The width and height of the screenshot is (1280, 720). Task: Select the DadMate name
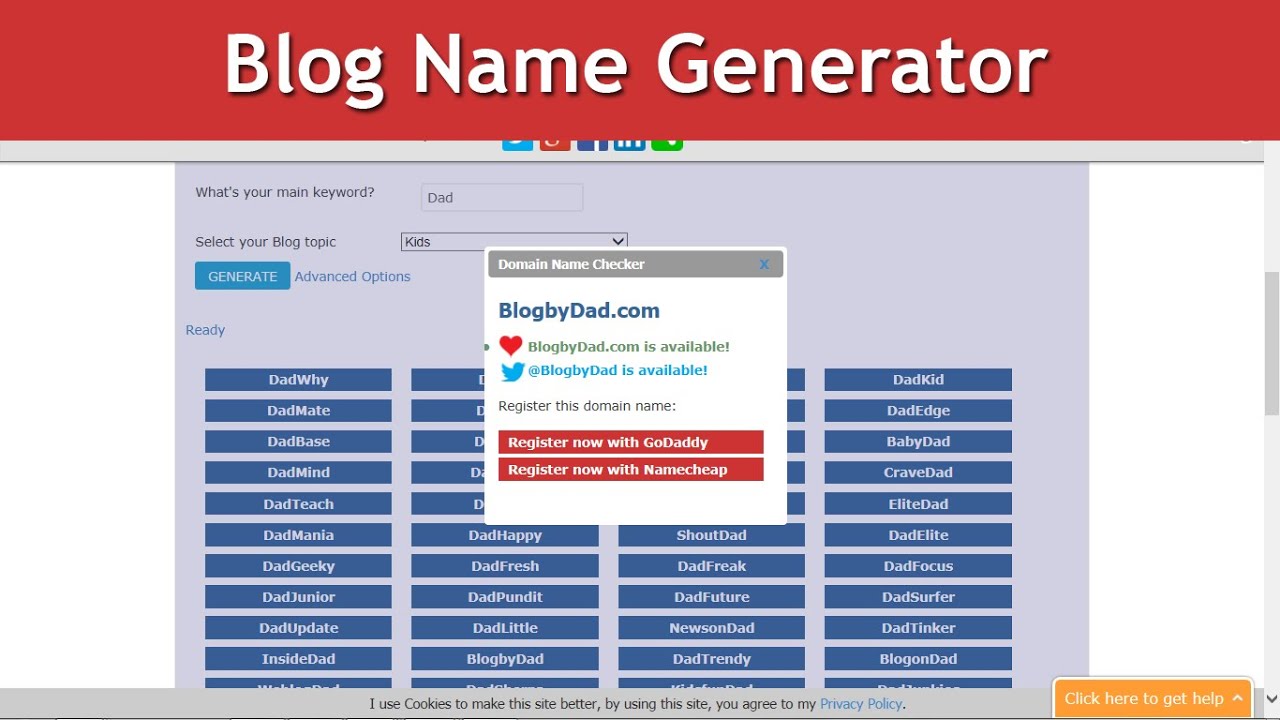click(x=298, y=411)
